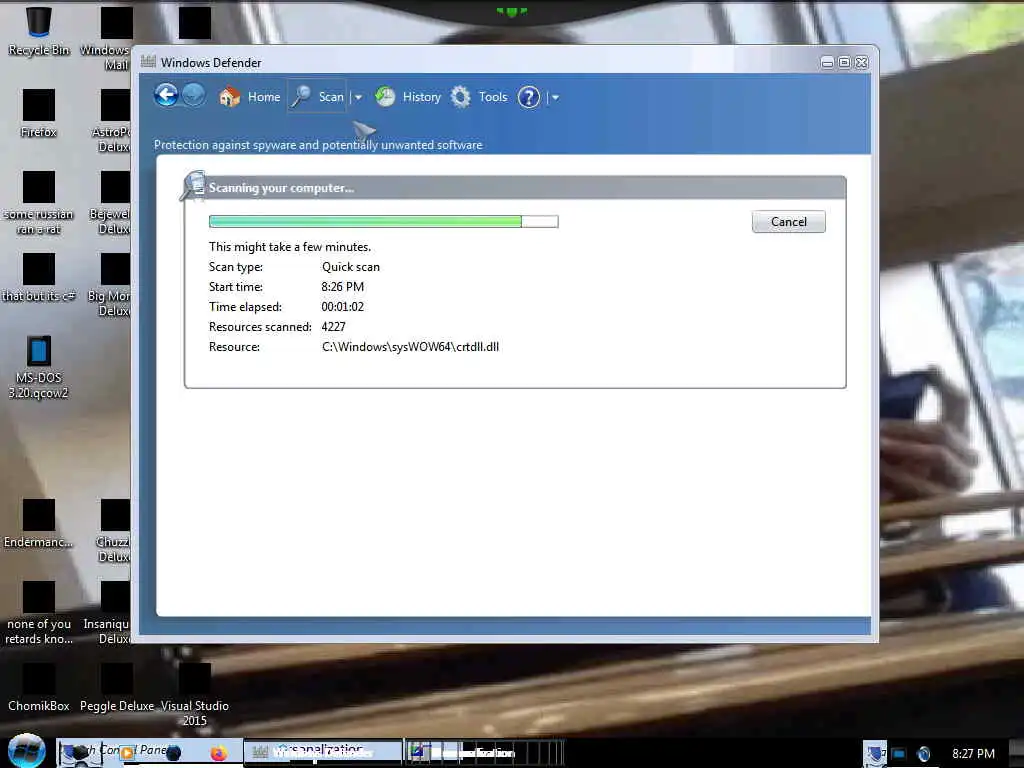Click the "Scanning your computer..." heading
Screen dimensions: 1024x768
(281, 188)
